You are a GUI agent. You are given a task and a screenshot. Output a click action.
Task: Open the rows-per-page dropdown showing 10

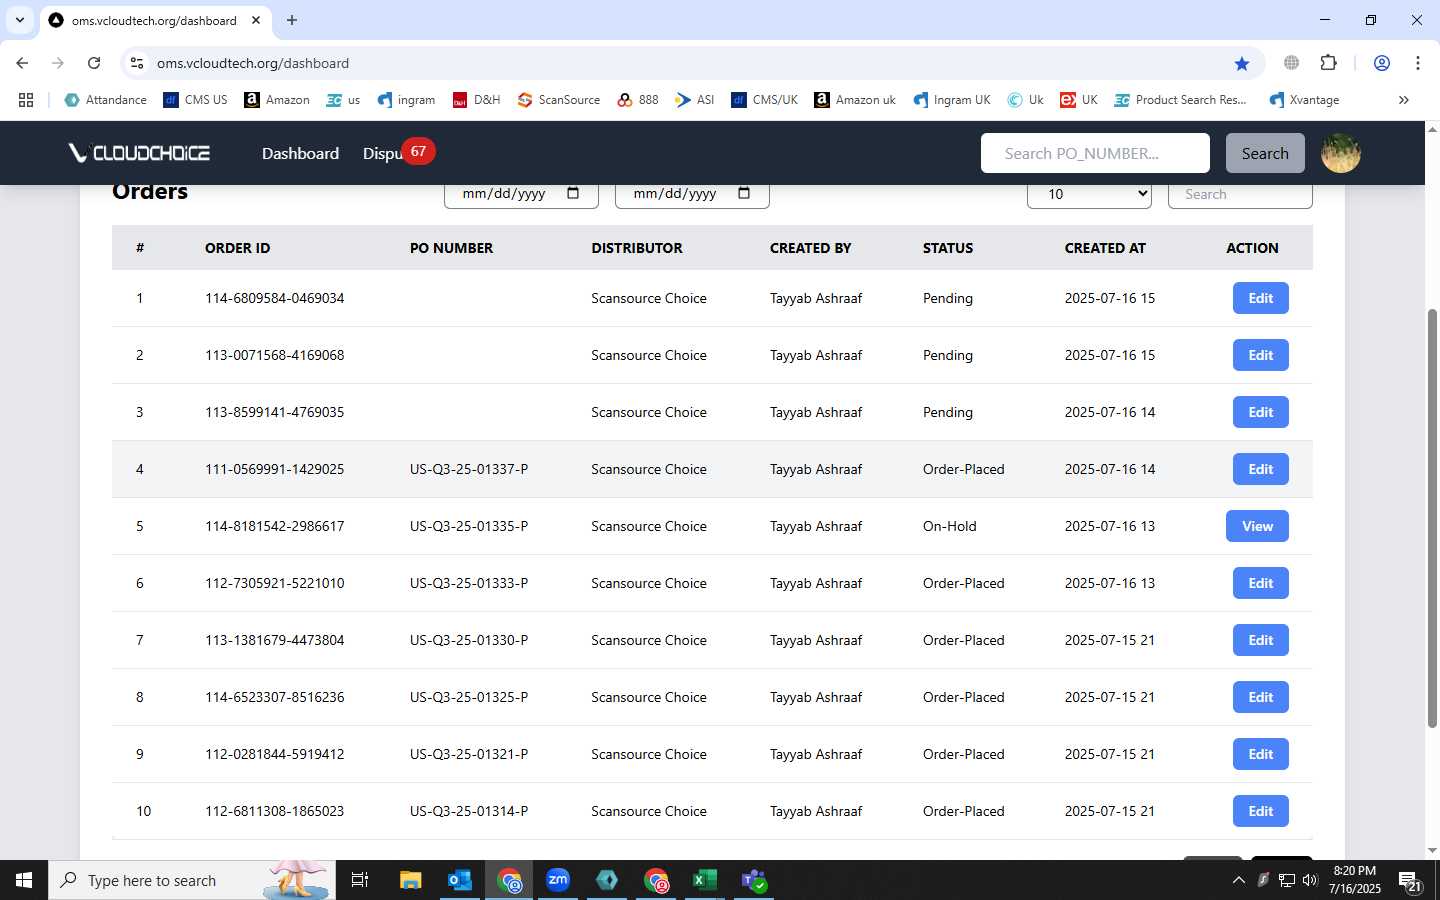pos(1089,194)
